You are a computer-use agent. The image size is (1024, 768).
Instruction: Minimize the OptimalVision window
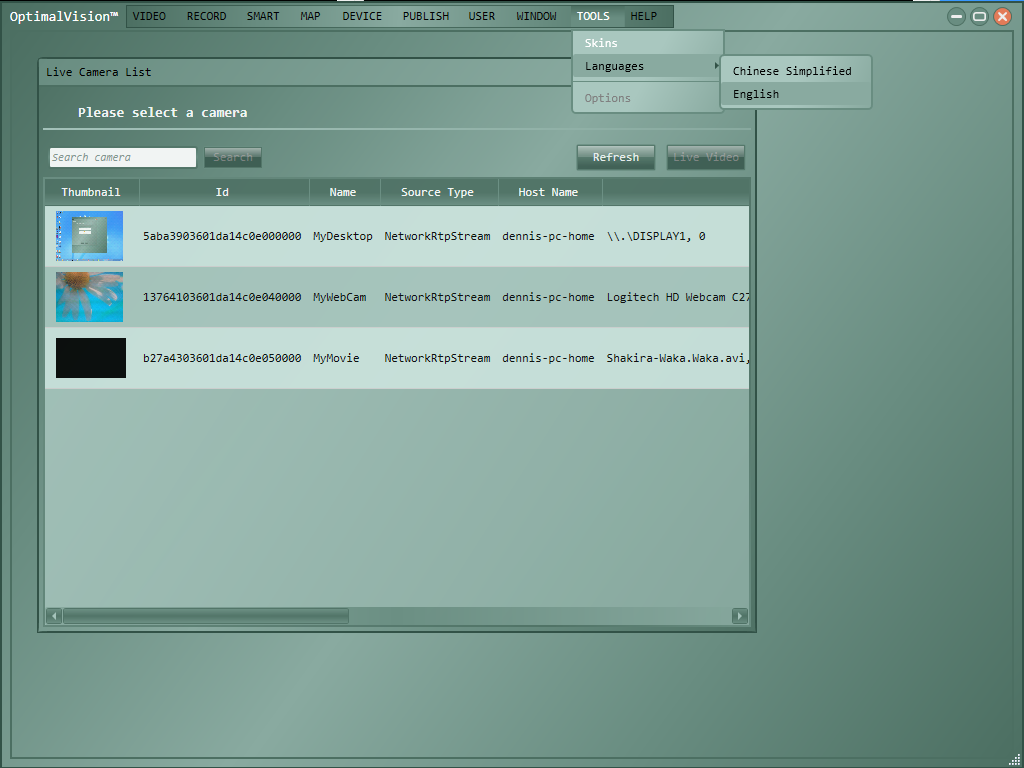click(x=956, y=16)
